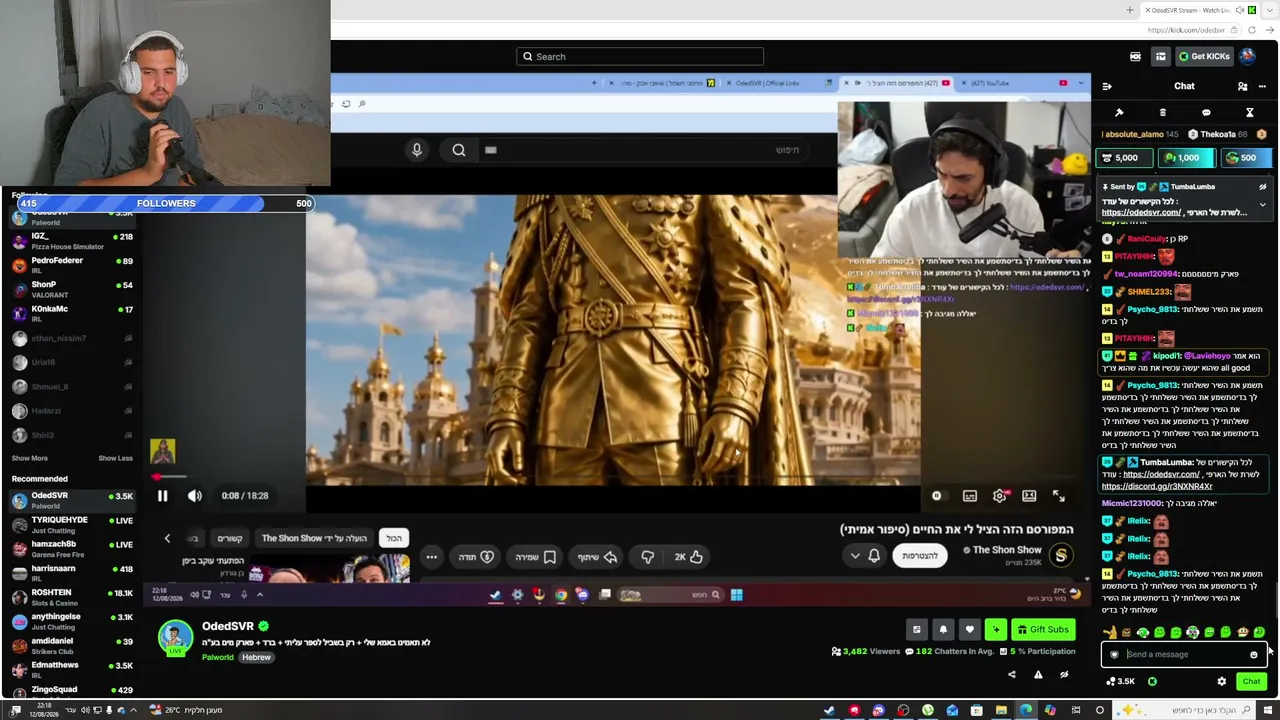Screen dimensions: 1280x720
Task: Seek using the YouTube progress bar
Action: click(x=613, y=478)
